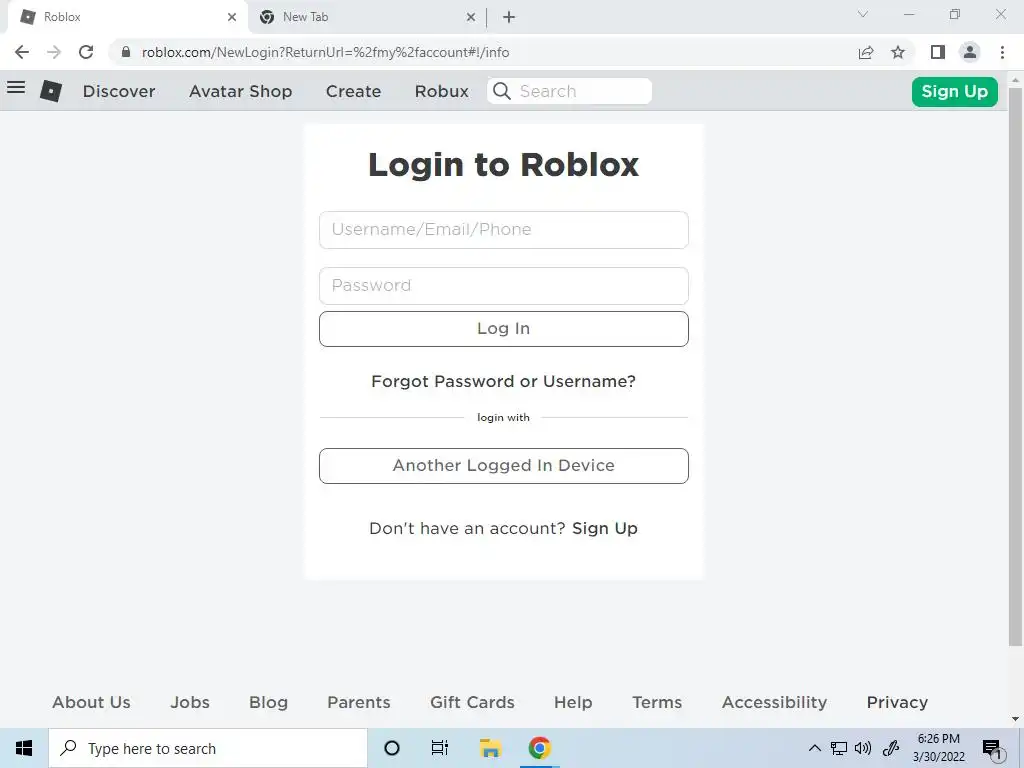
Task: Open the Roblox hamburger navigation menu
Action: point(16,87)
